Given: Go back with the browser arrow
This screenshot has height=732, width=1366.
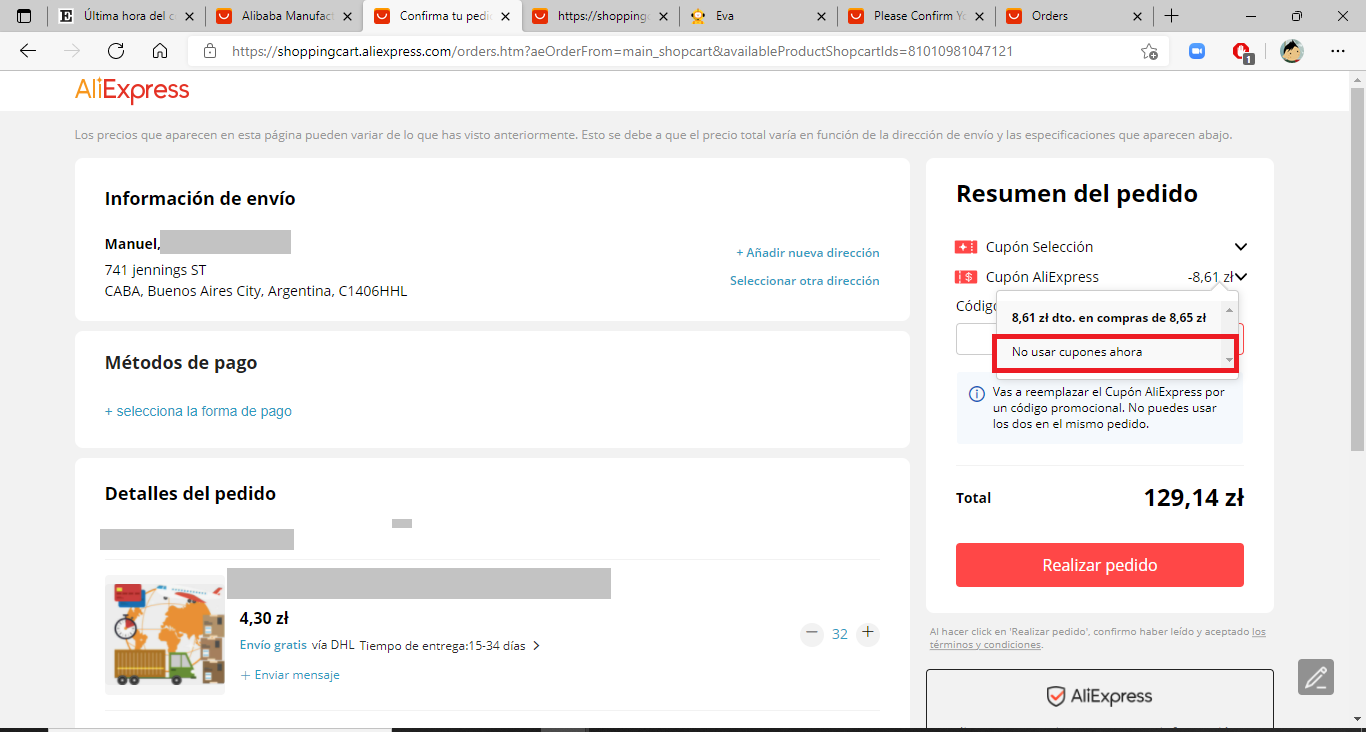Looking at the screenshot, I should (x=28, y=52).
